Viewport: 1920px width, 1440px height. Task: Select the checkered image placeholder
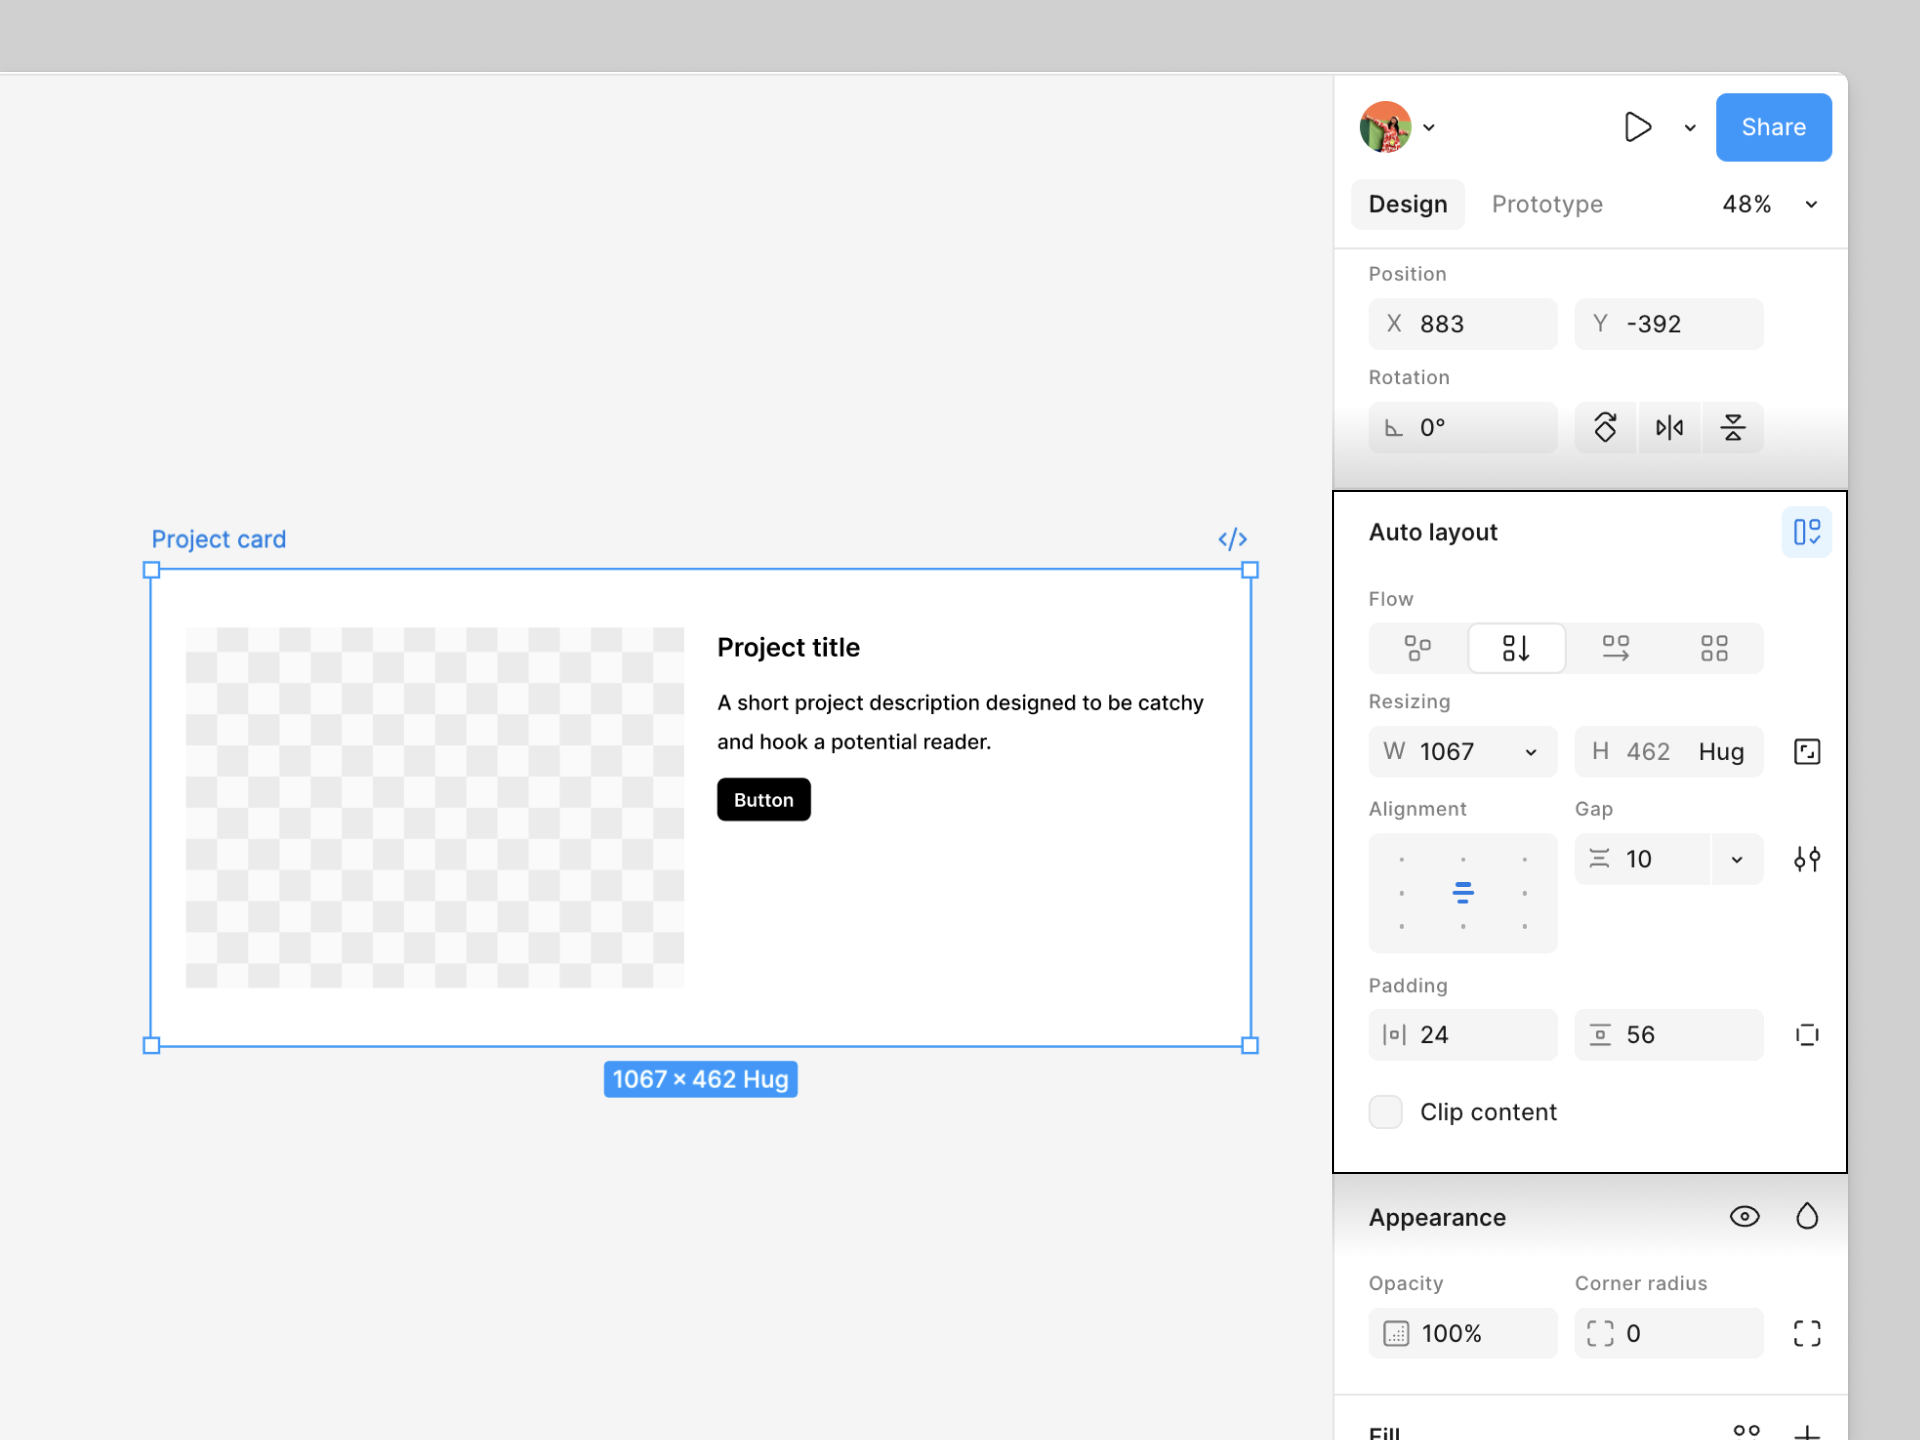[x=435, y=808]
